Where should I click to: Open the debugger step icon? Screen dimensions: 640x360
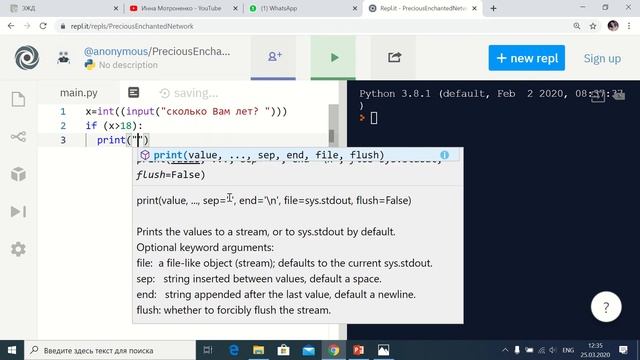pyautogui.click(x=18, y=211)
